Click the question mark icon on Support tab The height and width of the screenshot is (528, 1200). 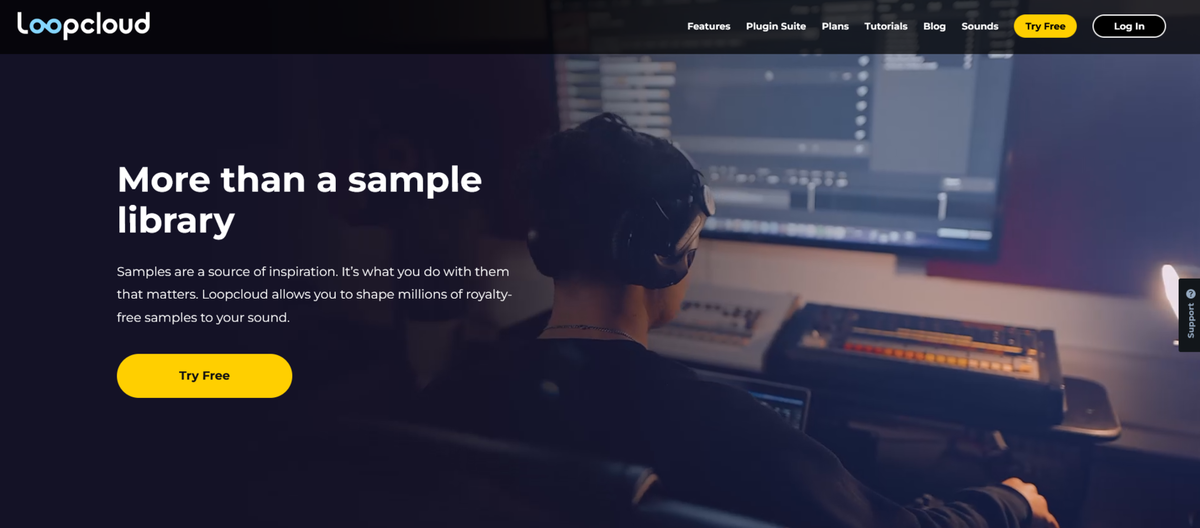click(x=1190, y=294)
